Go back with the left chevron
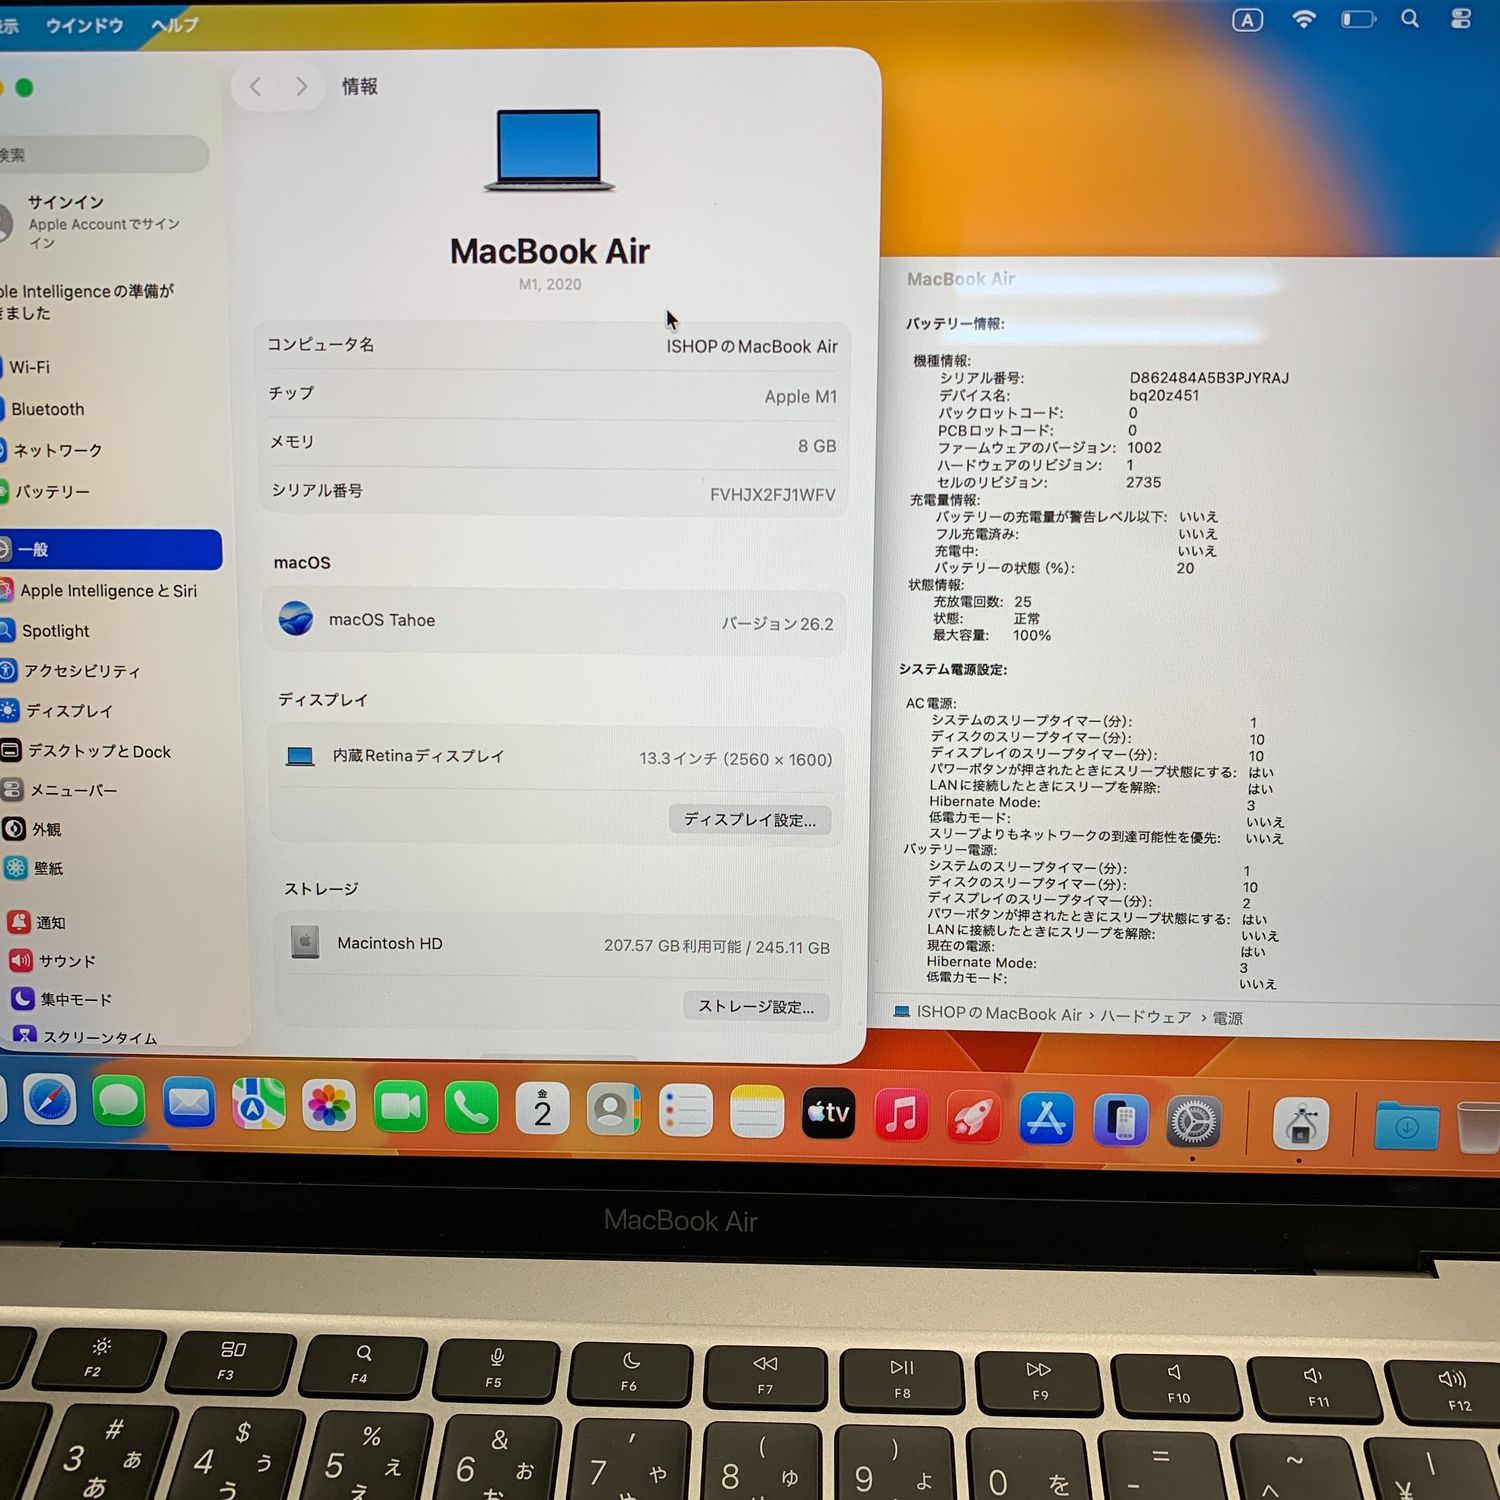 (x=256, y=87)
